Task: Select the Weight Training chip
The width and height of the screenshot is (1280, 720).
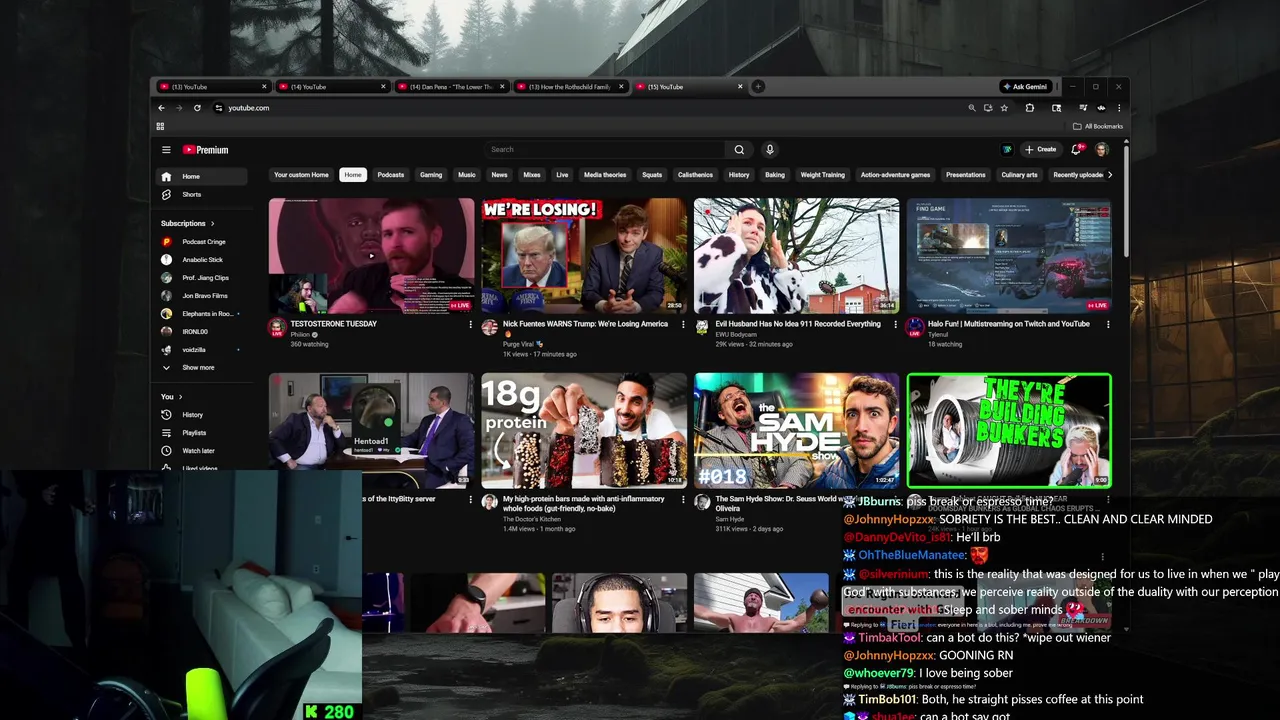Action: click(822, 175)
